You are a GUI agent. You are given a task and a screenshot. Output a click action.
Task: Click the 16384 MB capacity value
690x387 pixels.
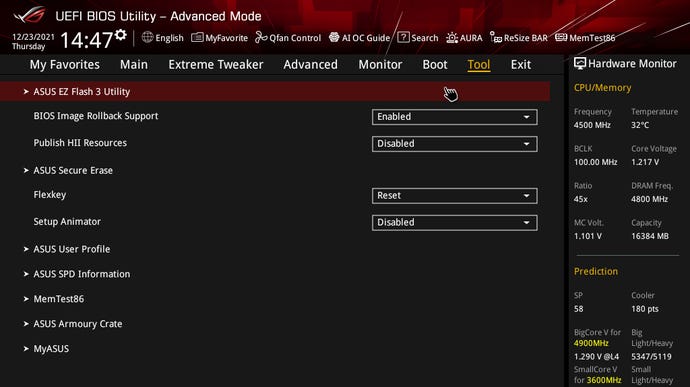(x=650, y=236)
